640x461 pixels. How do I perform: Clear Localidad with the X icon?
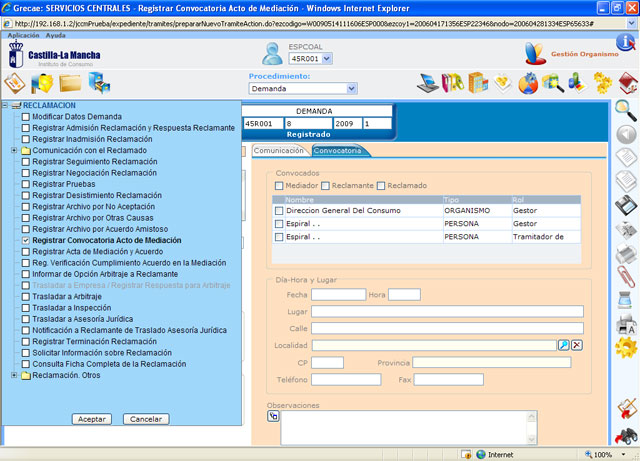577,345
